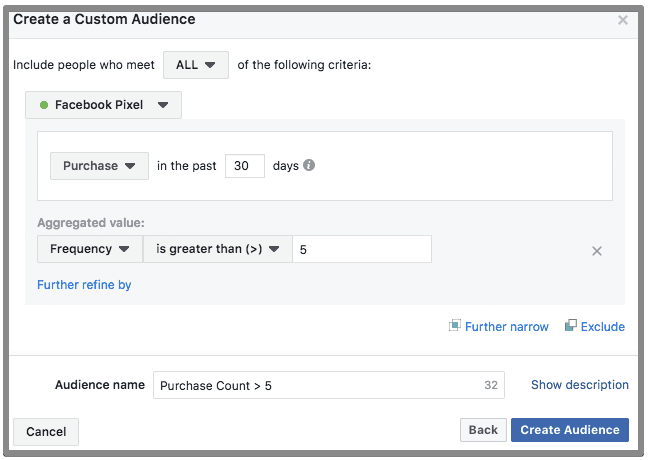Click the Exclude icon

[570, 326]
